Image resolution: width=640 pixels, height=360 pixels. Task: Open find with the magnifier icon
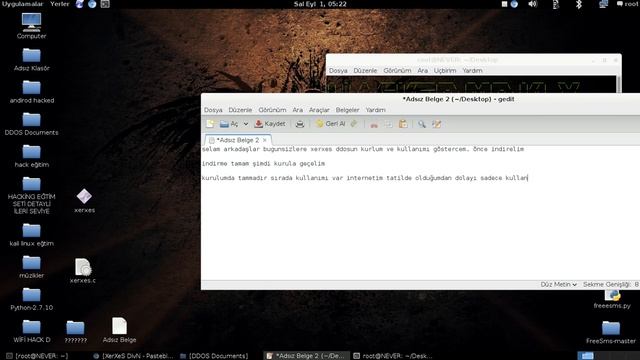(422, 124)
